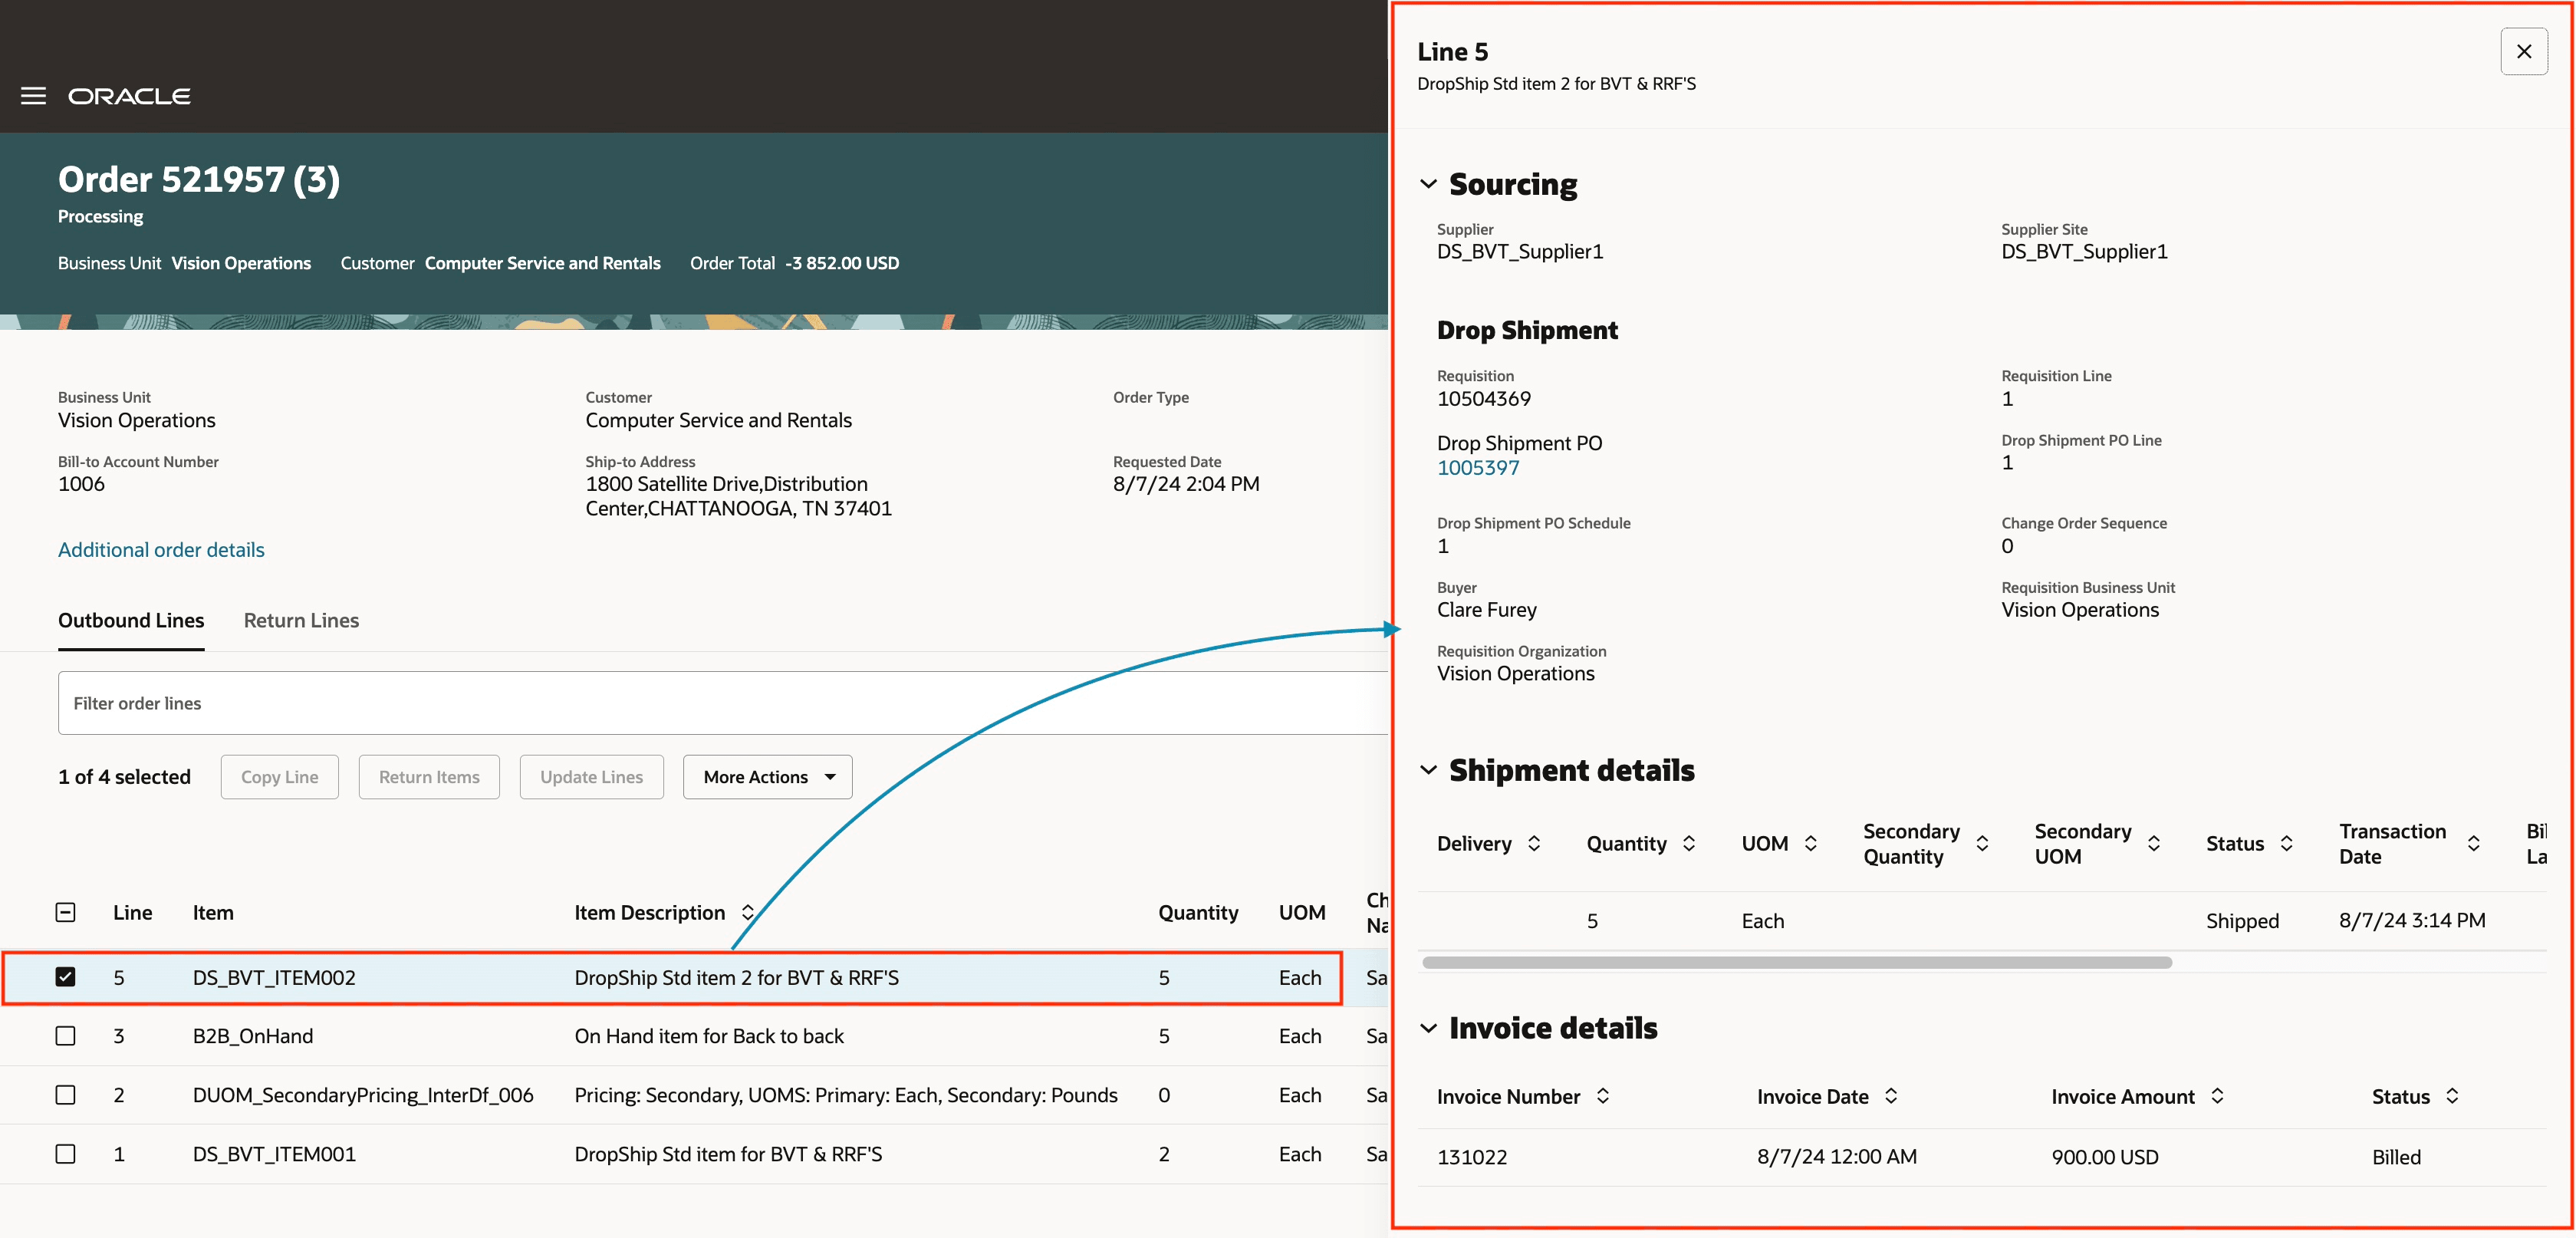Collapse the Sourcing section
The image size is (2576, 1238).
point(1428,184)
